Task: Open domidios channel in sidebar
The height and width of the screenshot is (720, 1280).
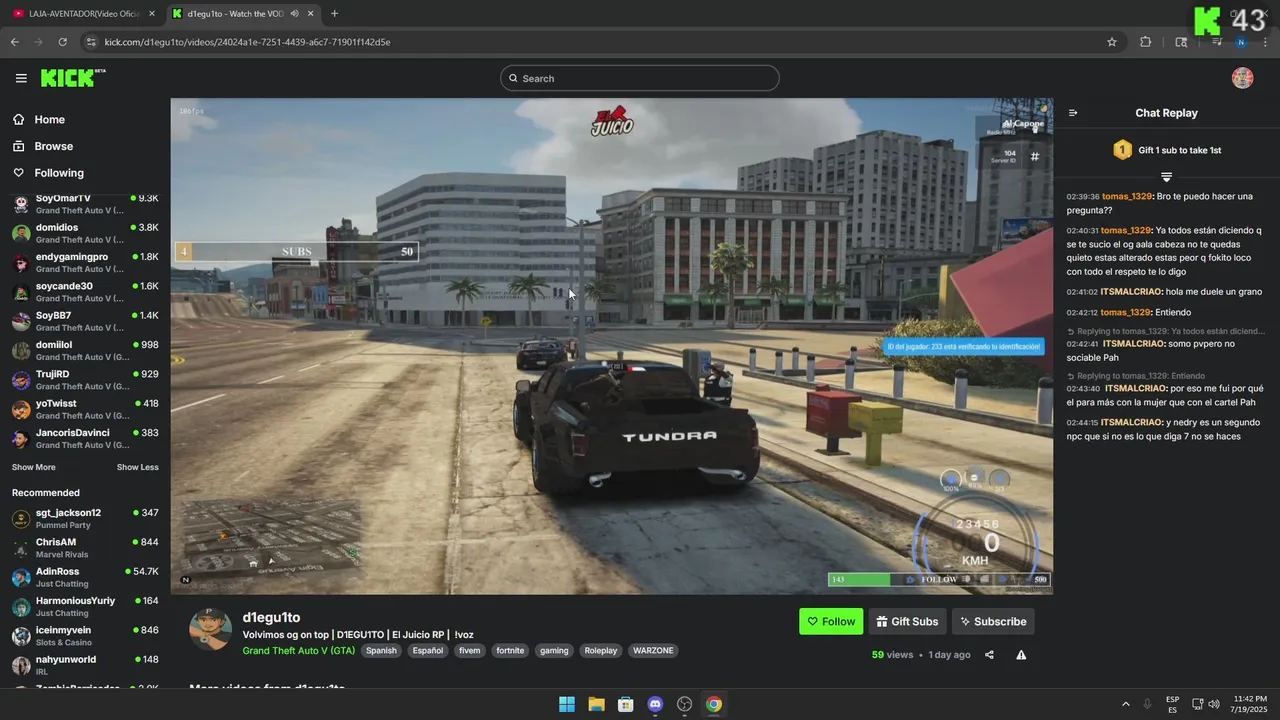Action: (x=85, y=233)
